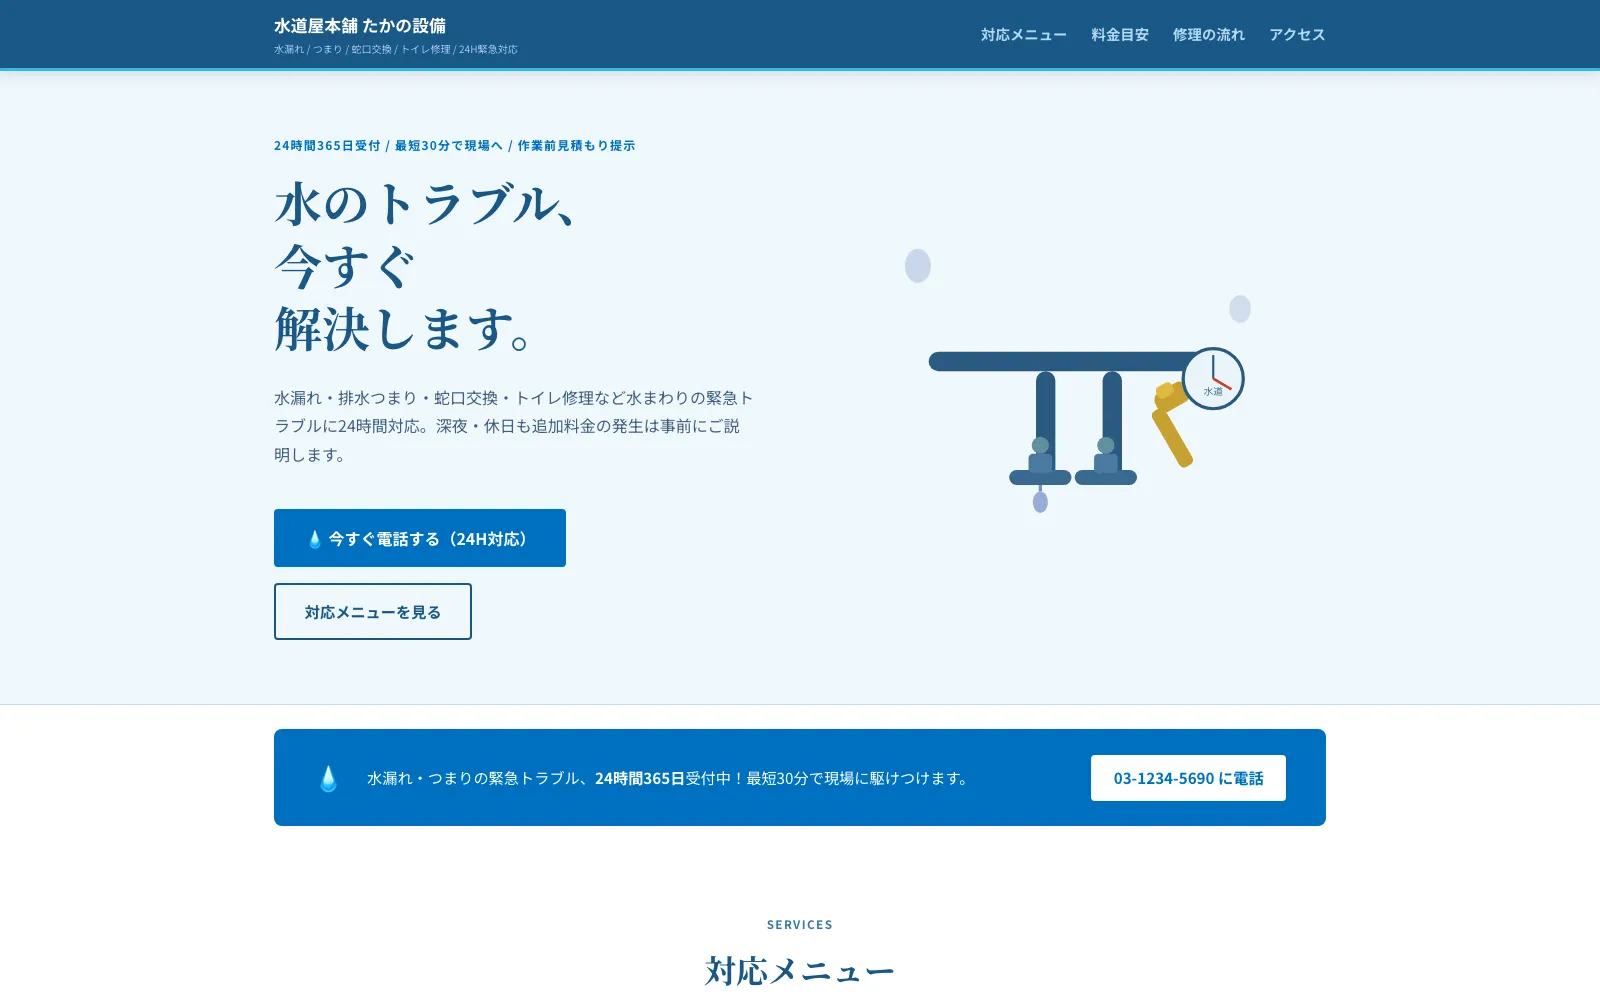The image size is (1600, 1000).
Task: Call via 03-1234-5690 に電話 button
Action: pos(1188,778)
